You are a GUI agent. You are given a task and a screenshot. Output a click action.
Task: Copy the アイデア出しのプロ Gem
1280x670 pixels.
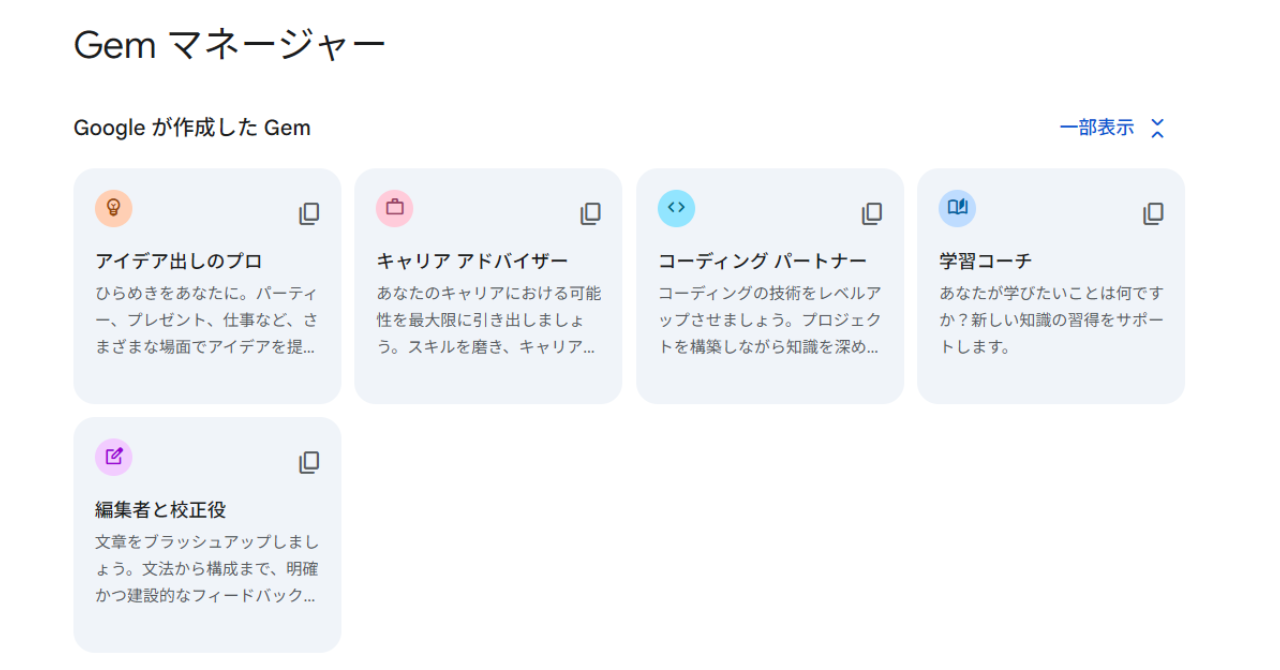[x=309, y=213]
